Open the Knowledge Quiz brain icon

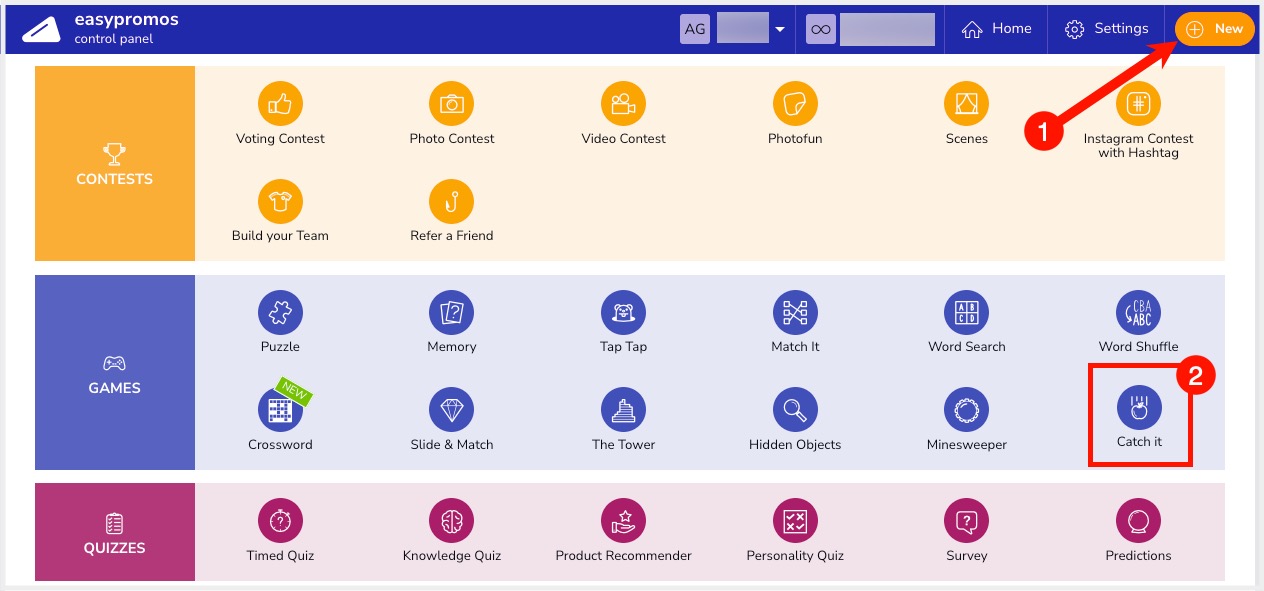(x=452, y=521)
